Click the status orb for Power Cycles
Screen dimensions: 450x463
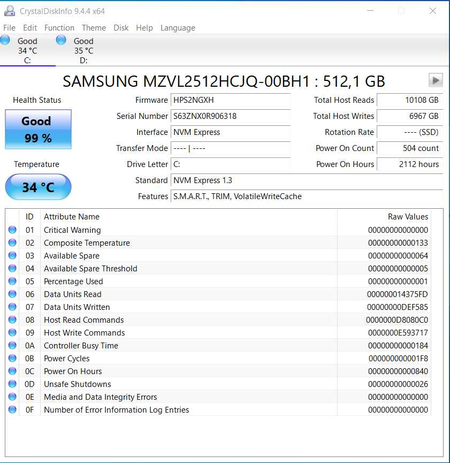12,358
